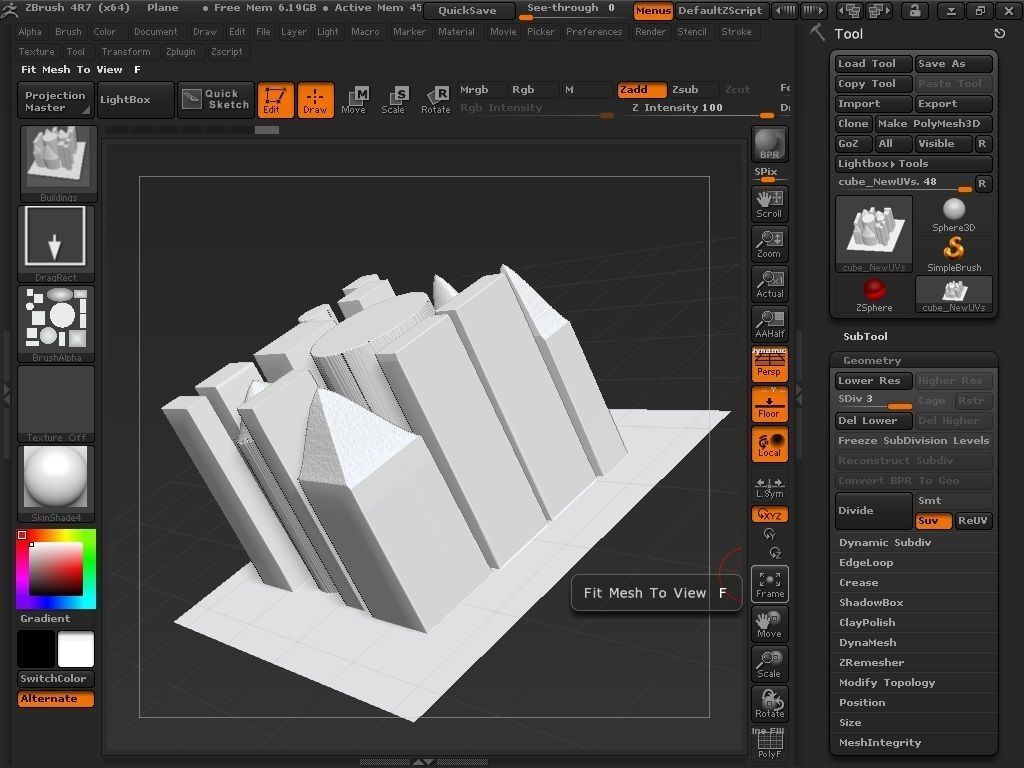Toggle Alternate color button

coord(56,699)
